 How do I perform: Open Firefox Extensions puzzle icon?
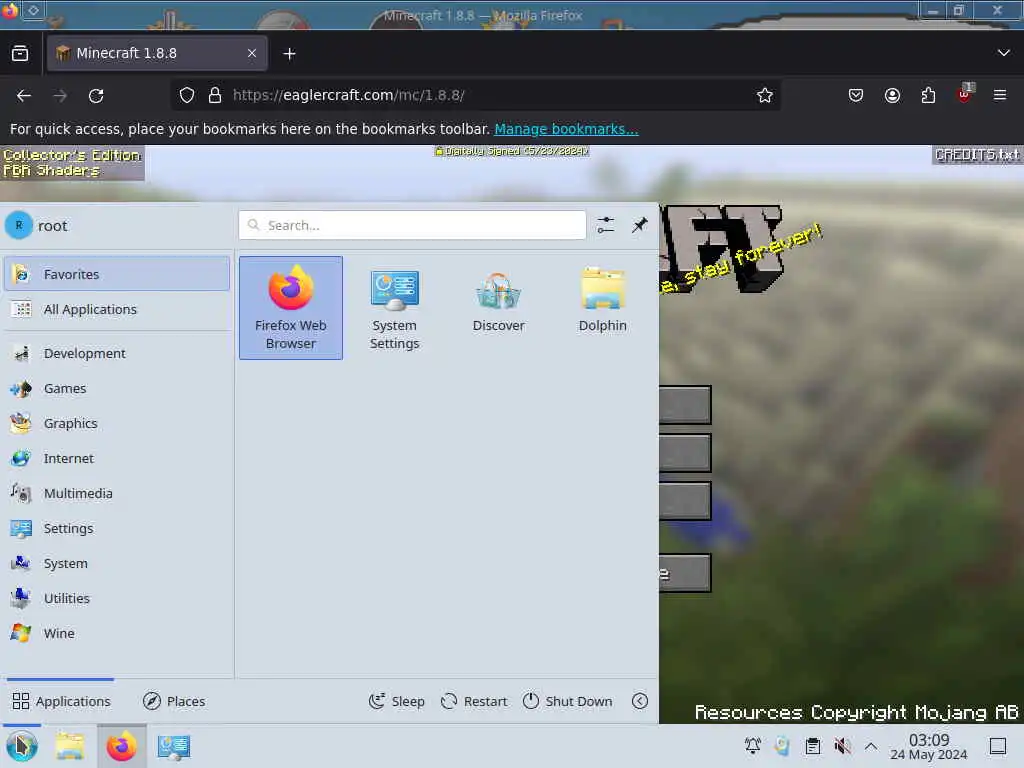point(928,95)
